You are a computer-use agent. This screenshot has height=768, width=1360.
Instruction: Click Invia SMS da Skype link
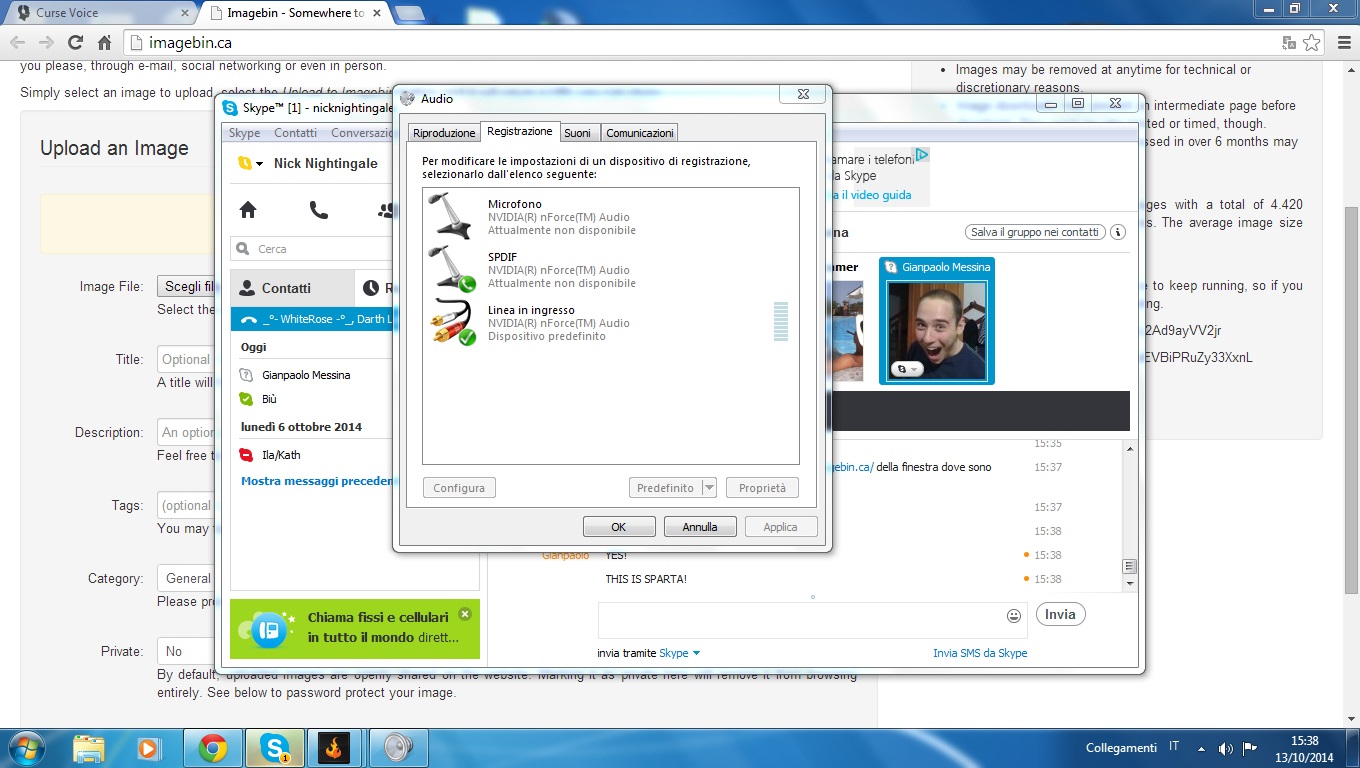coord(980,653)
